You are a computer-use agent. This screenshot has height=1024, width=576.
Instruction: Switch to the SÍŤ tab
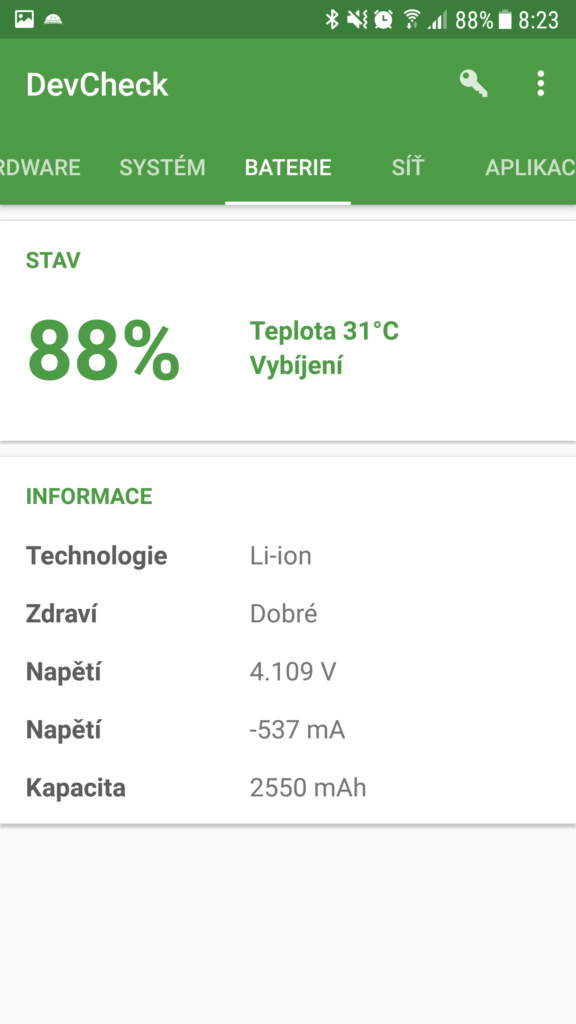(x=408, y=168)
